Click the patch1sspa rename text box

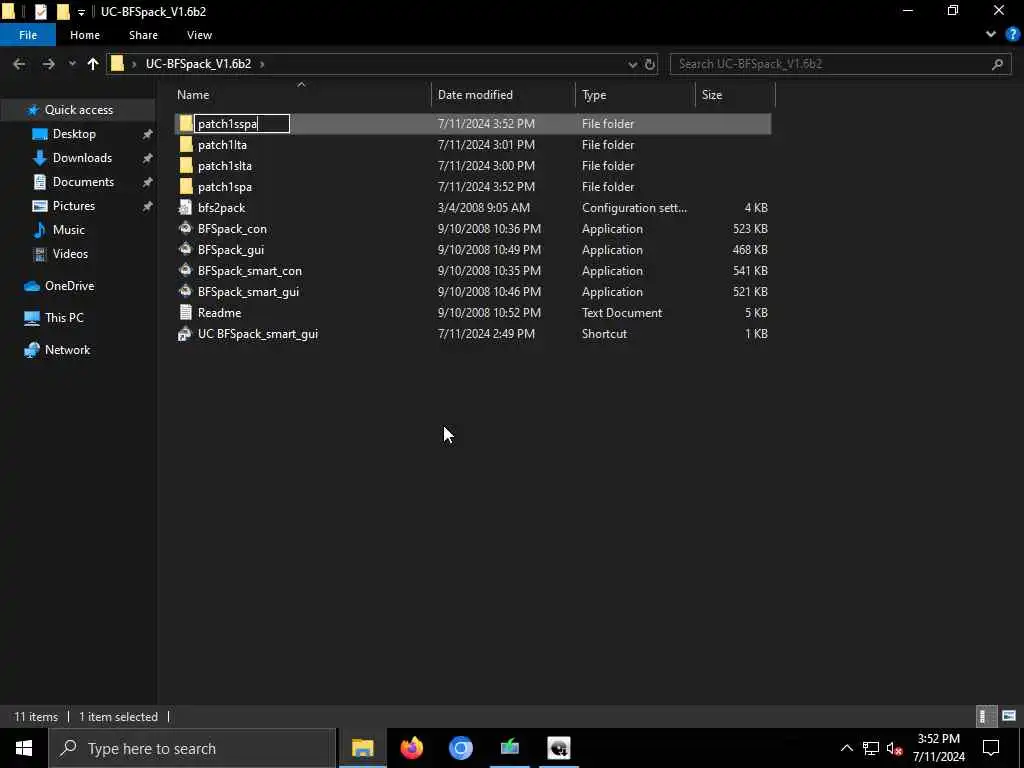coord(242,123)
